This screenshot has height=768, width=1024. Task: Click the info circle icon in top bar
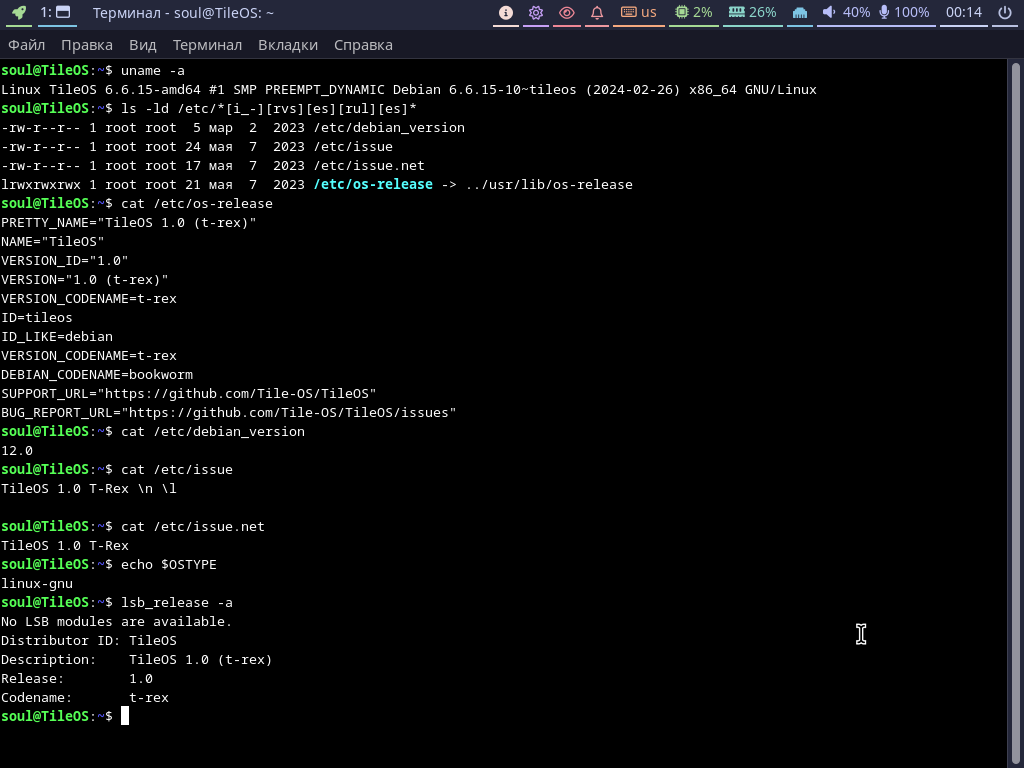click(x=505, y=12)
